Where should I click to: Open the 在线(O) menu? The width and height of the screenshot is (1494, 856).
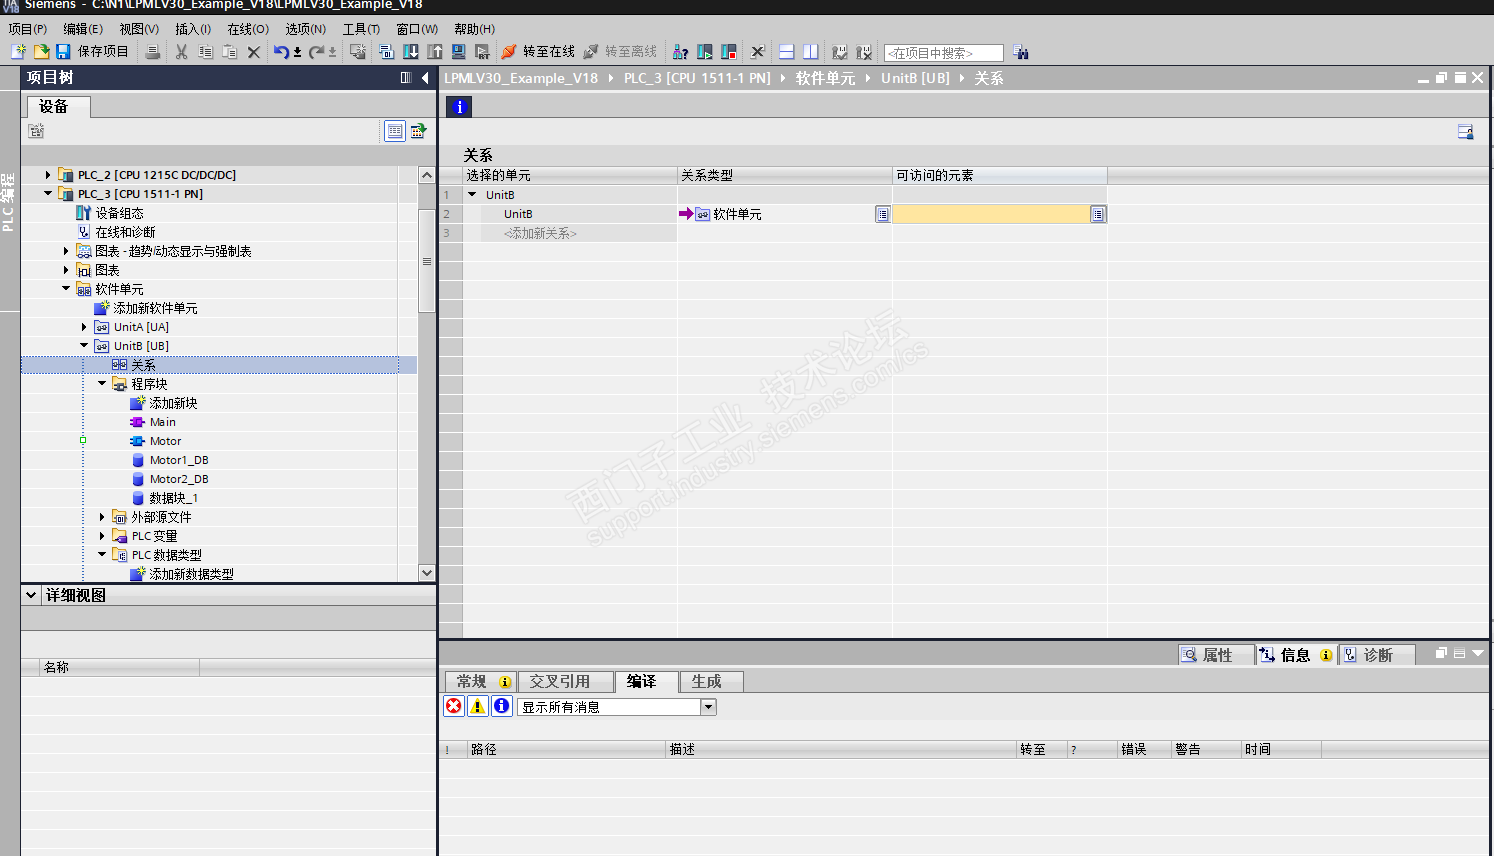click(248, 29)
